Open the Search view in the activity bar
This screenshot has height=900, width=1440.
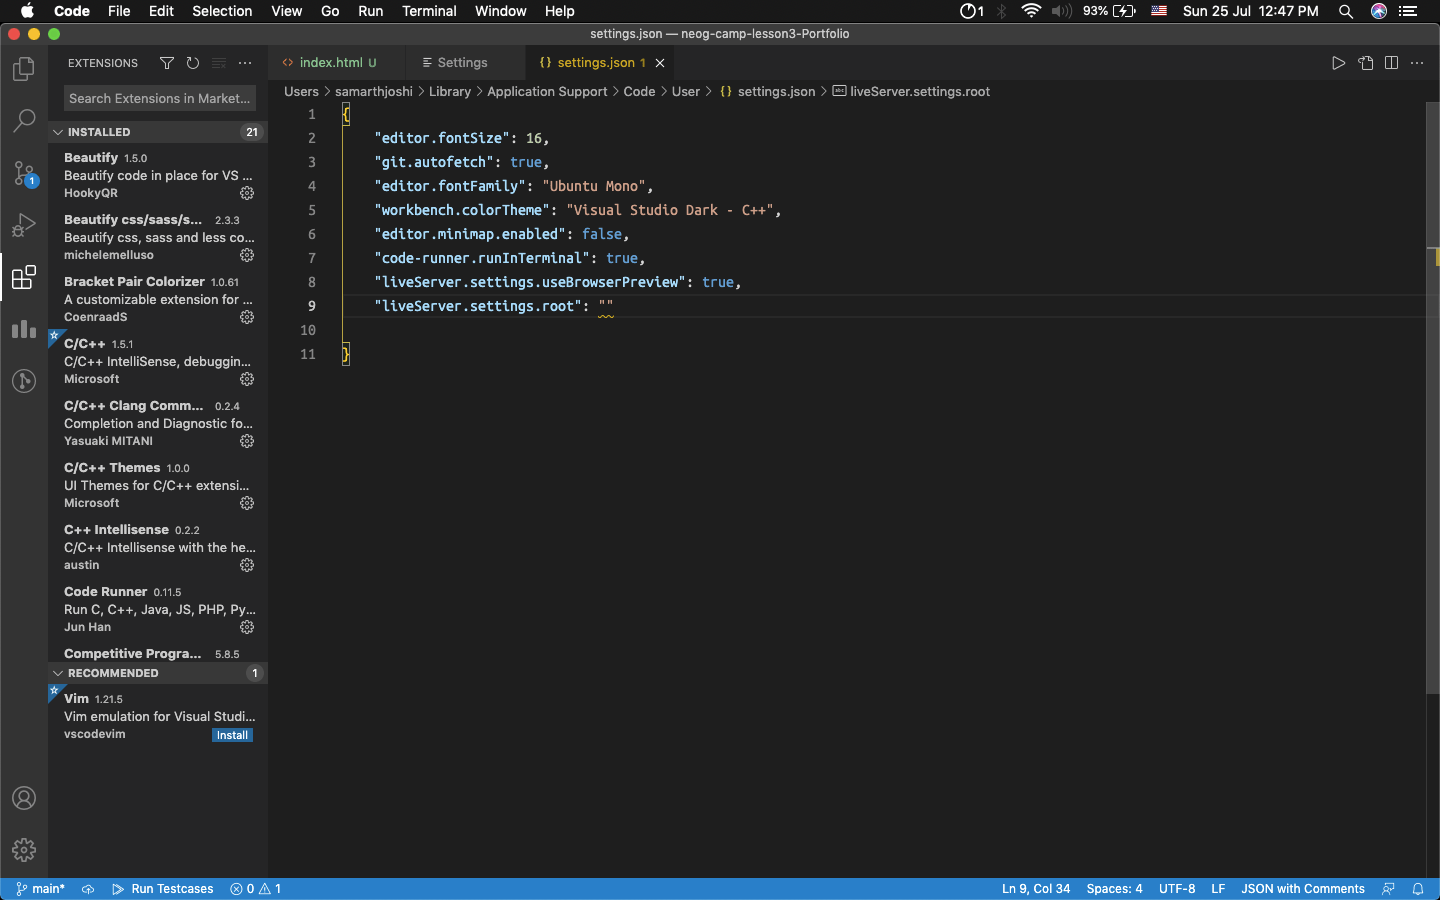(23, 121)
